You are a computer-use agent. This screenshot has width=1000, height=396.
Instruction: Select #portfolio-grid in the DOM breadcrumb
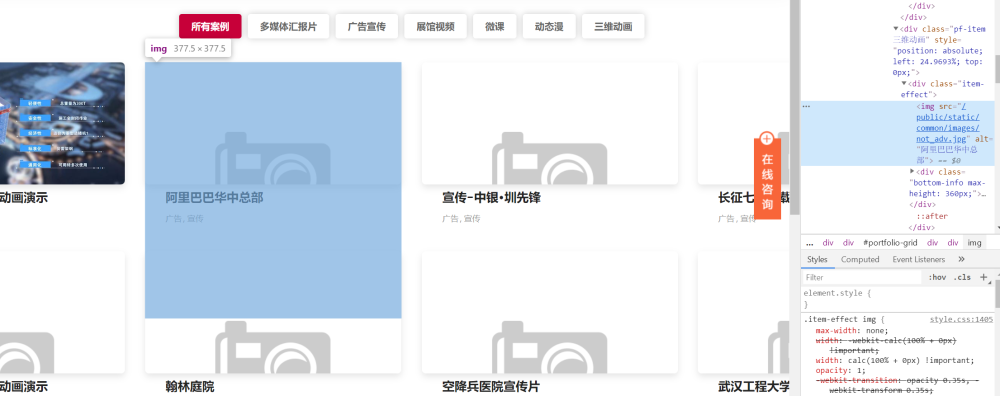click(x=890, y=243)
